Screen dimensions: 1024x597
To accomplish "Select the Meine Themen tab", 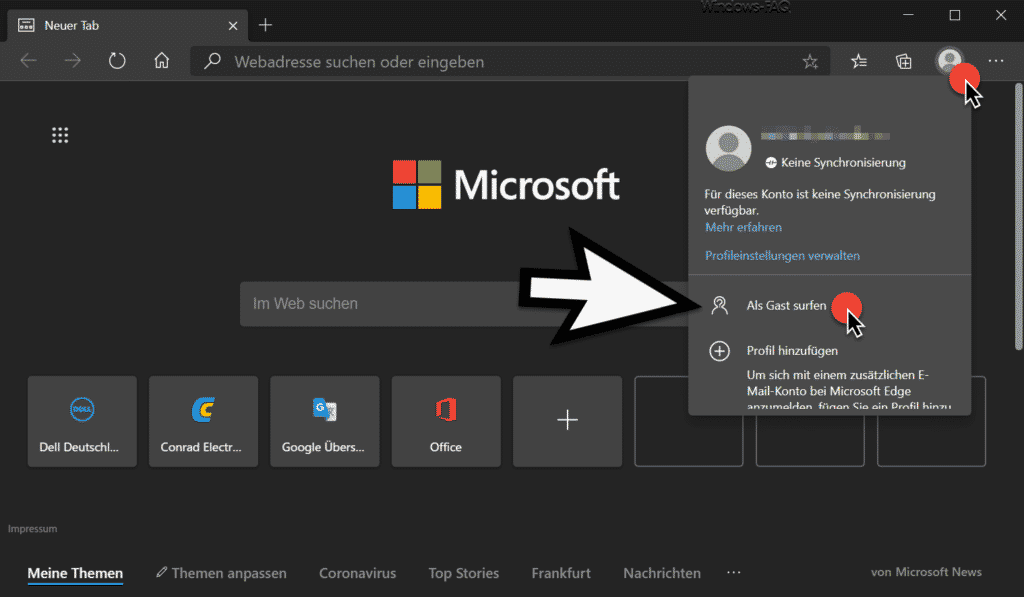I will (75, 573).
